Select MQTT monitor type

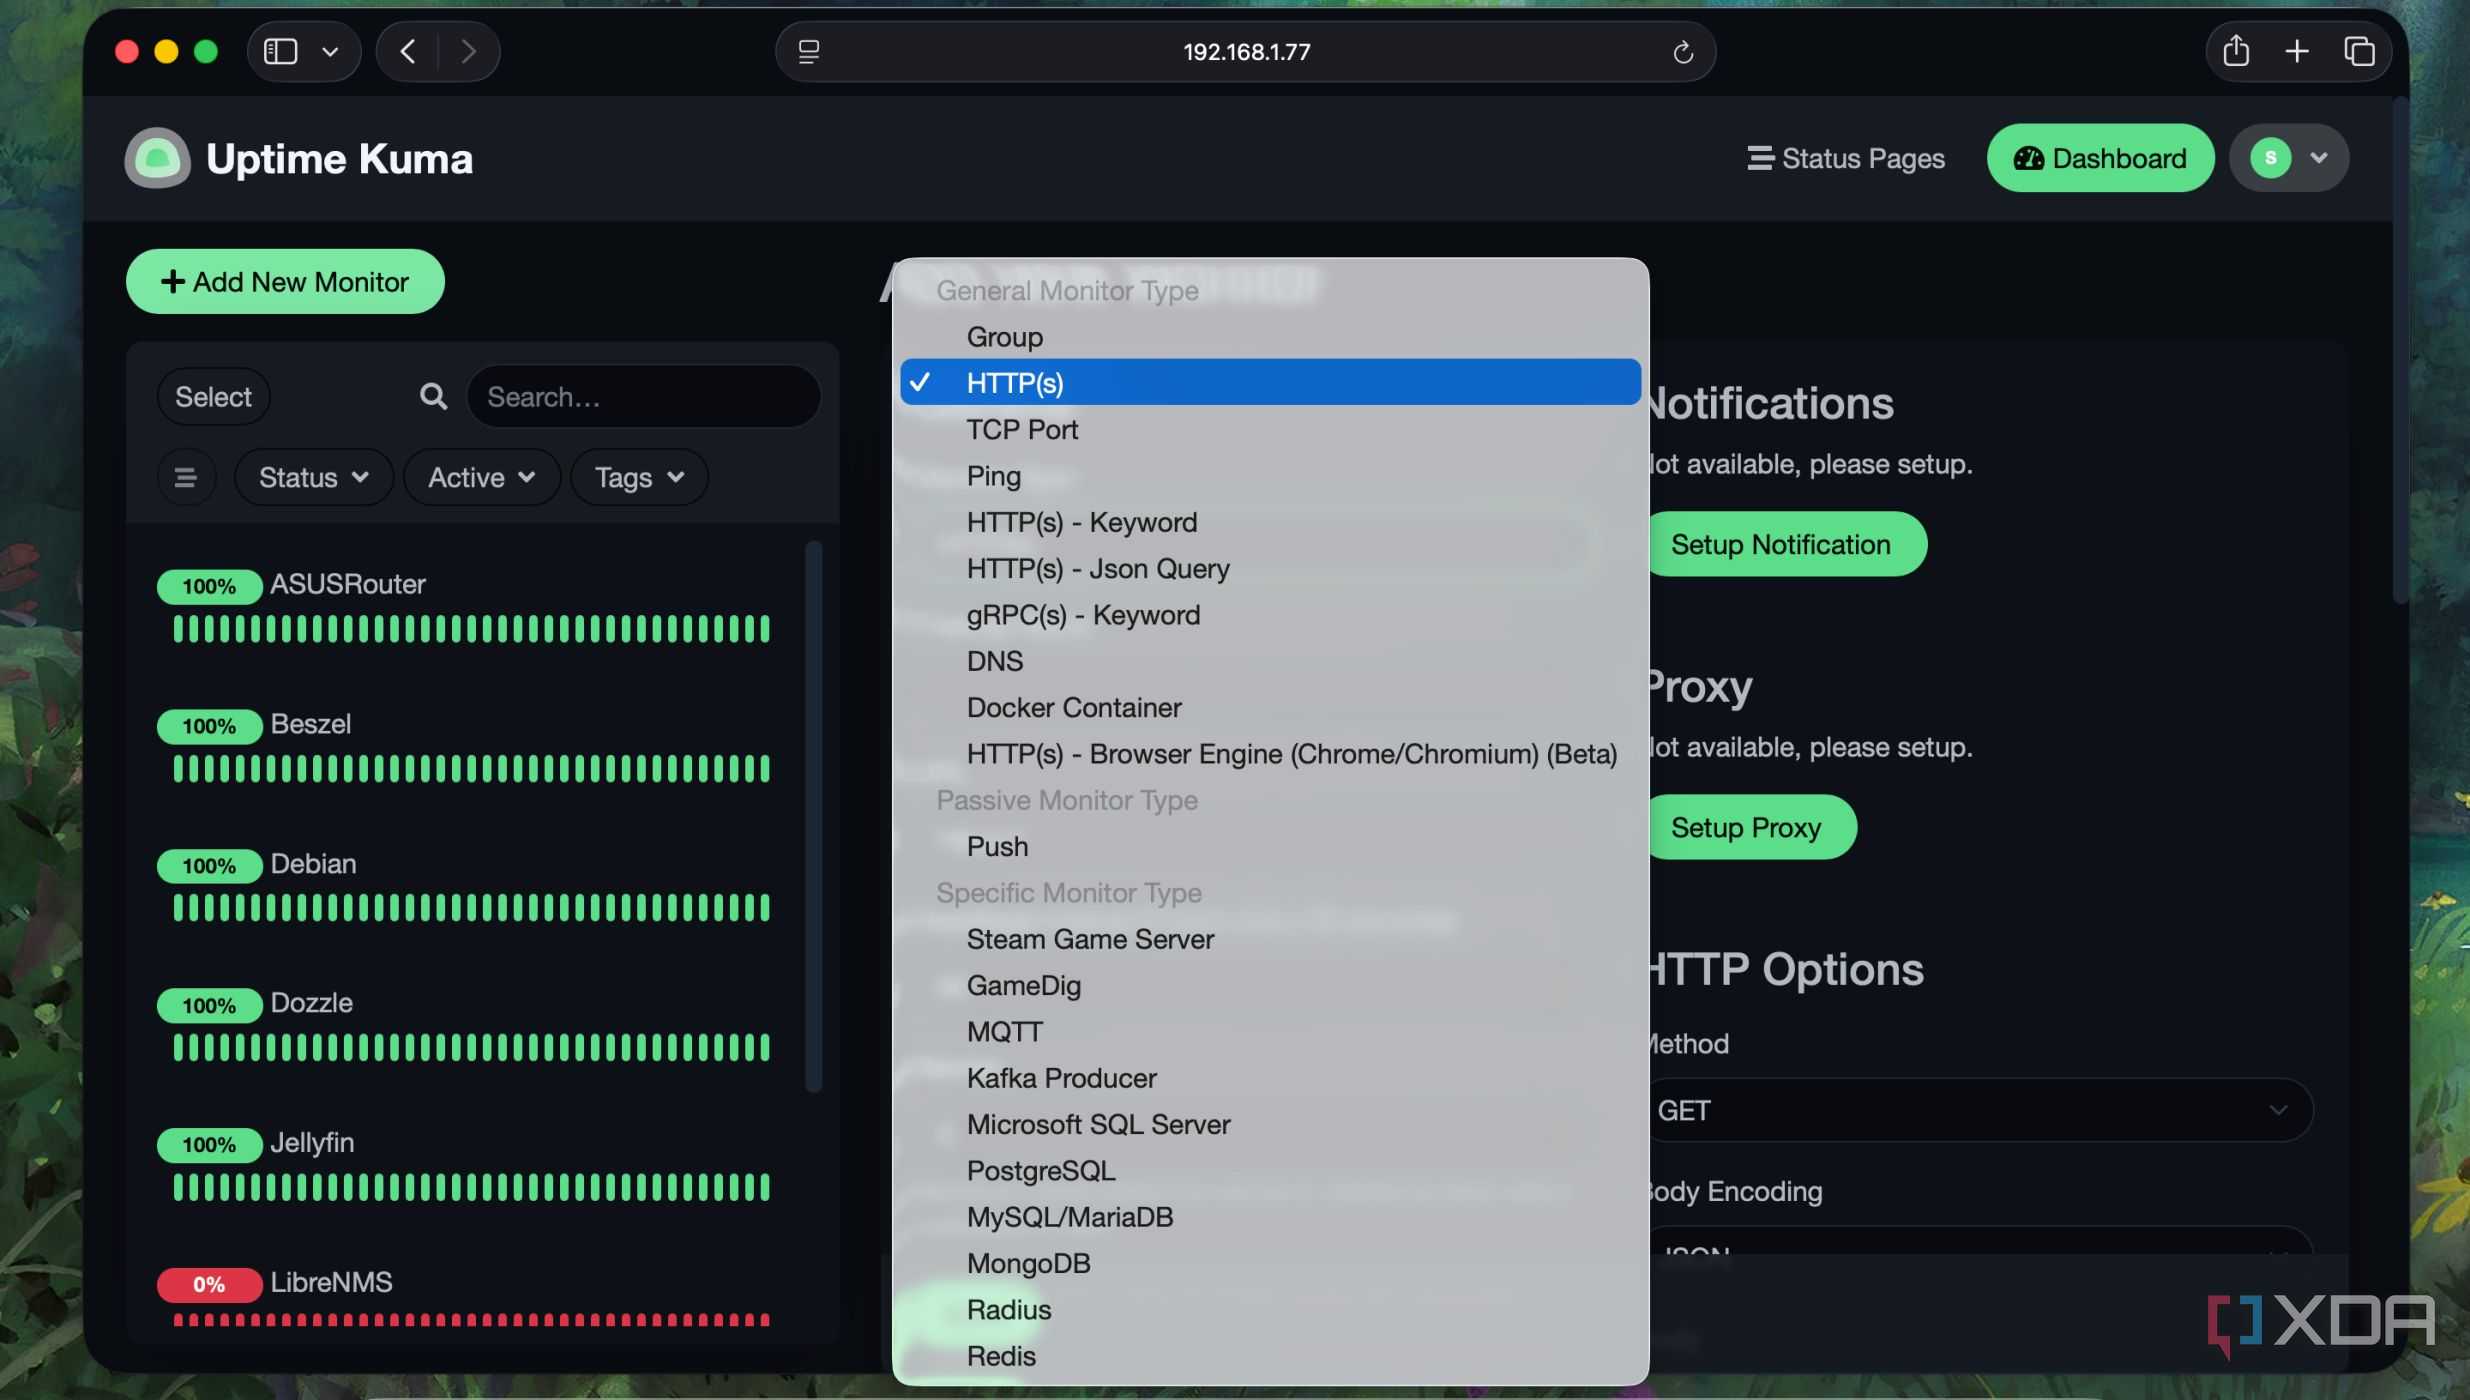[1270, 1031]
